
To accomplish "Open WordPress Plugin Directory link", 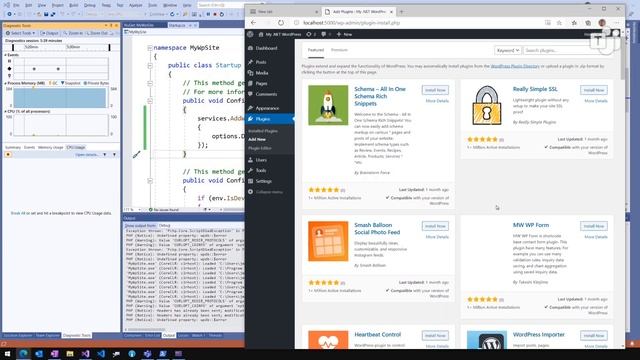I will (x=515, y=66).
